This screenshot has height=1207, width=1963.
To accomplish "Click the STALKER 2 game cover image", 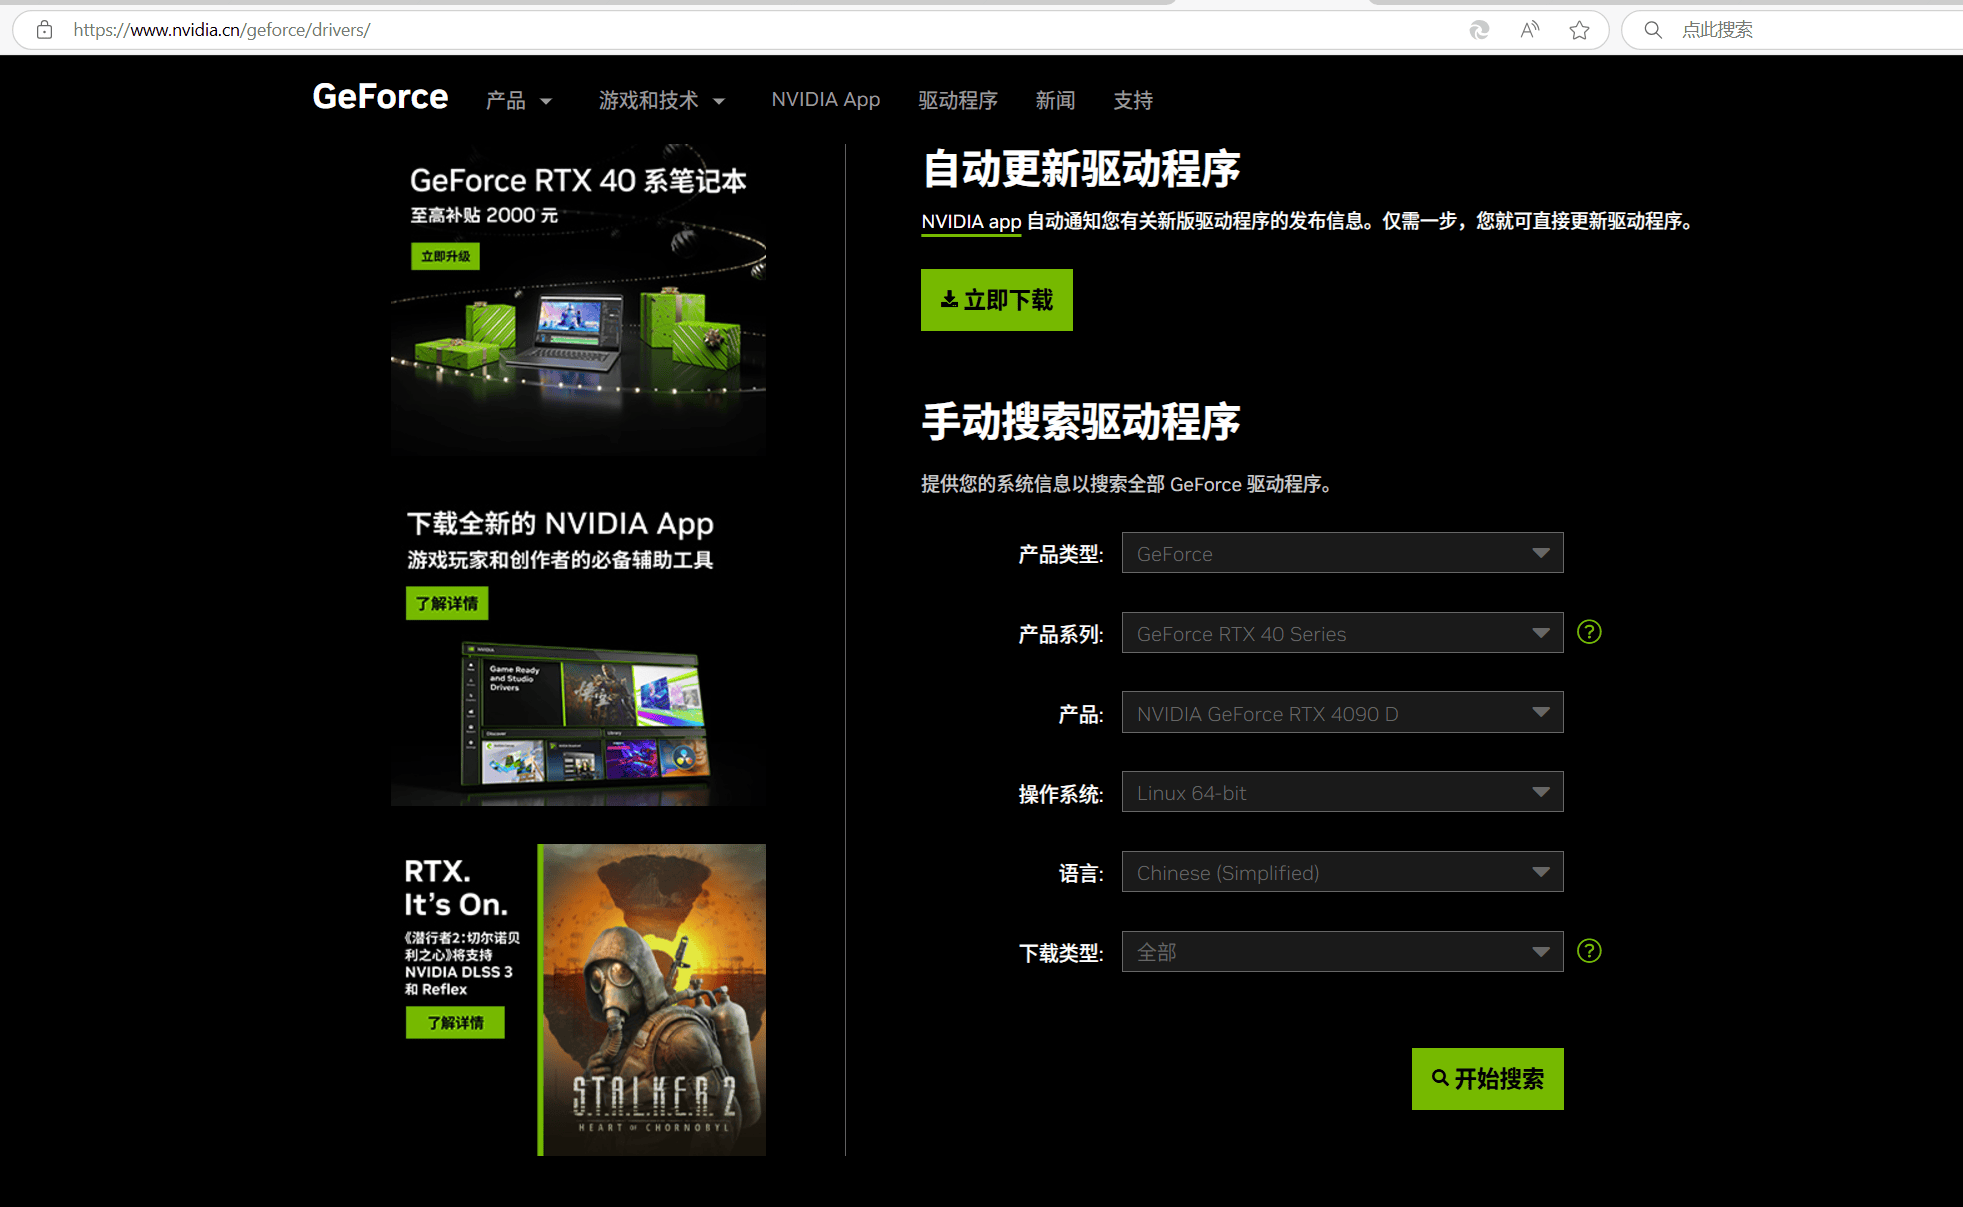I will tap(652, 1000).
